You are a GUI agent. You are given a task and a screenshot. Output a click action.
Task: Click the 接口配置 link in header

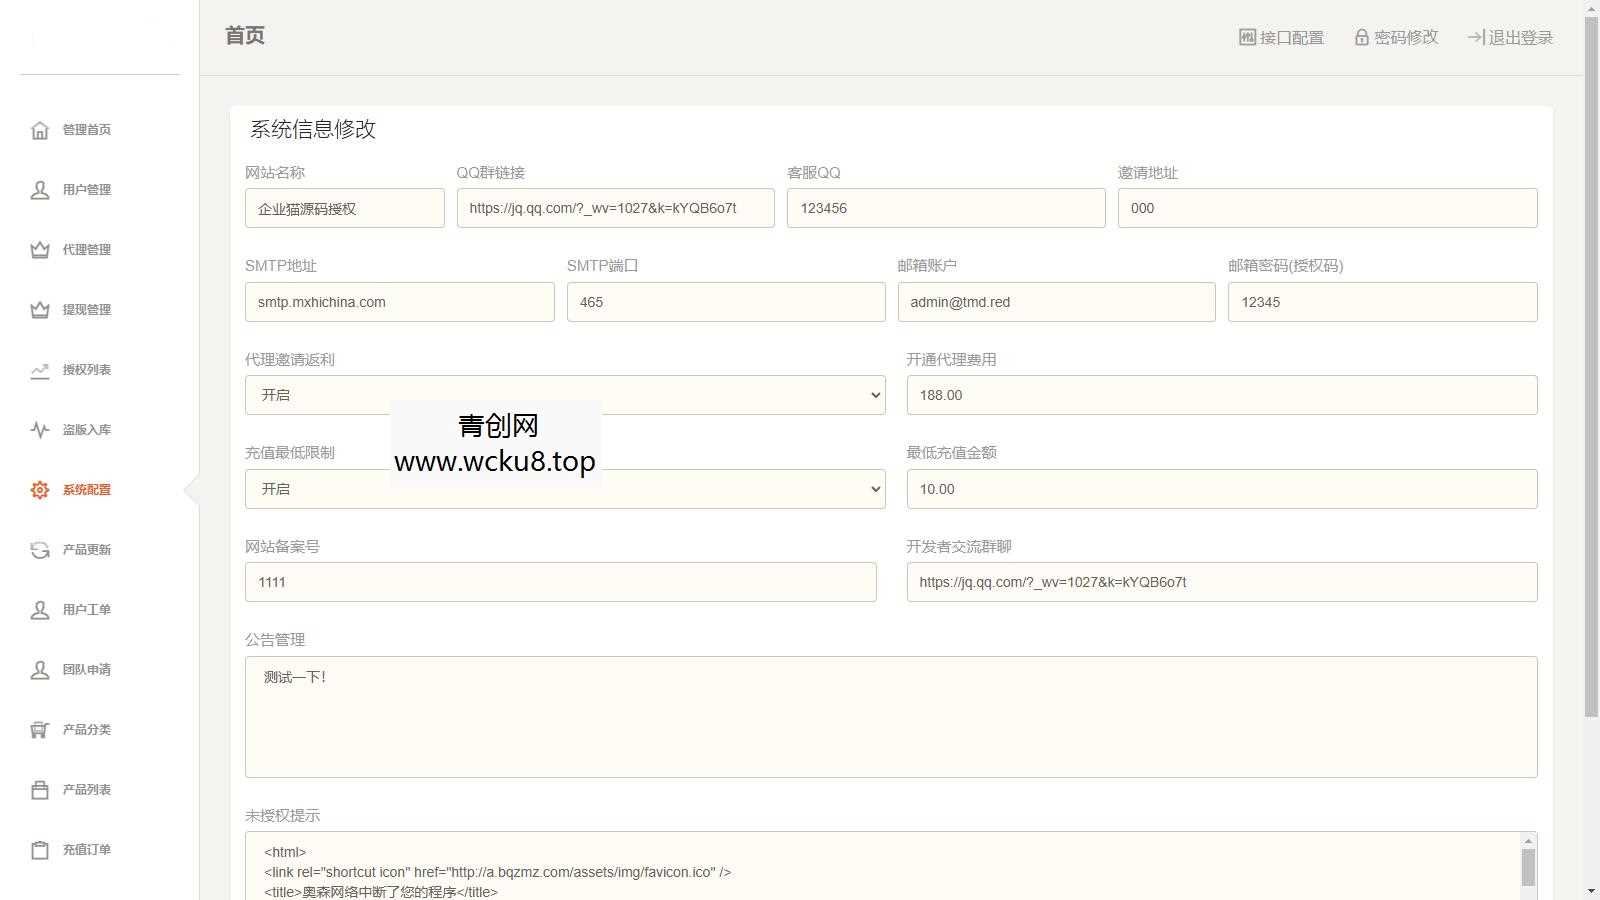coord(1281,38)
